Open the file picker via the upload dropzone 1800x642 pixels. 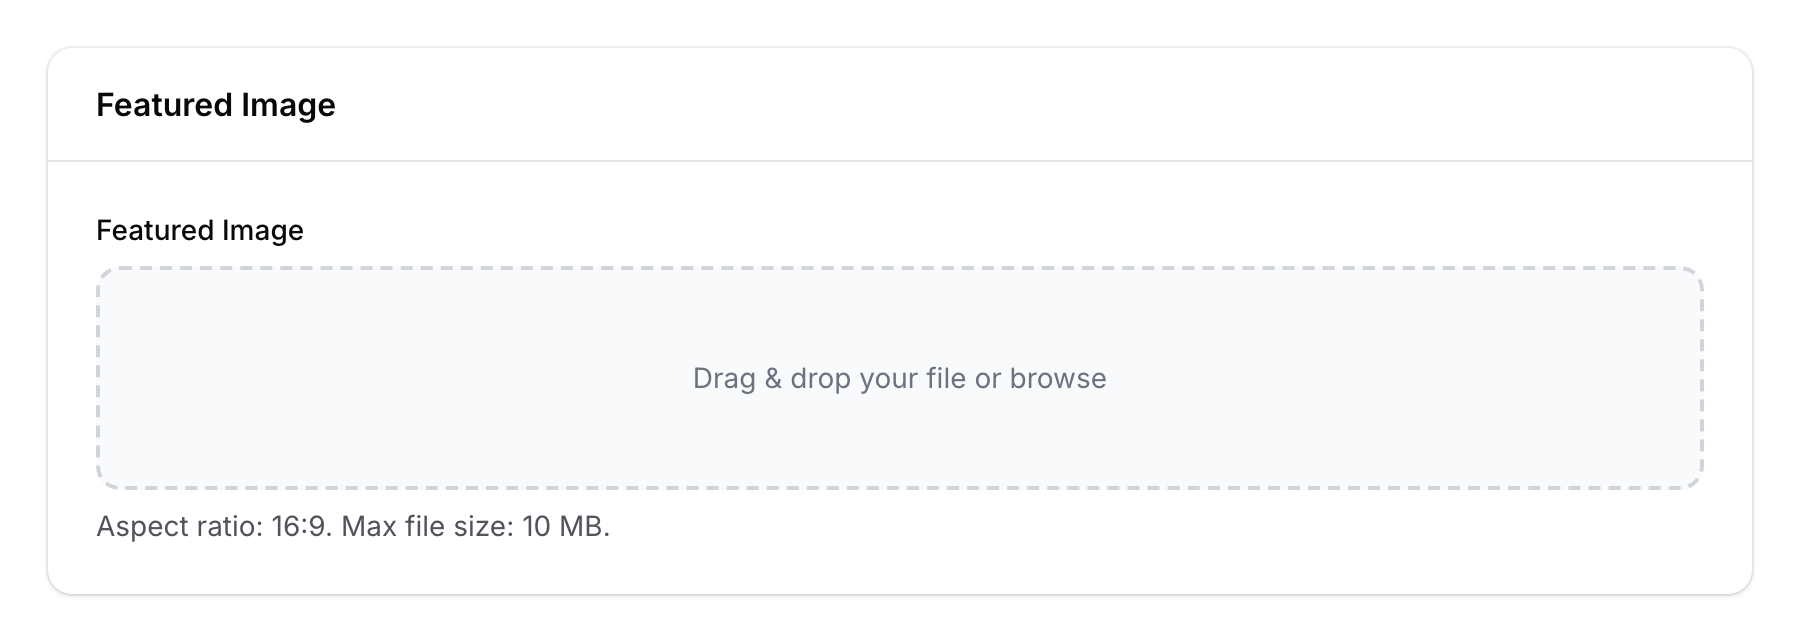tap(900, 378)
